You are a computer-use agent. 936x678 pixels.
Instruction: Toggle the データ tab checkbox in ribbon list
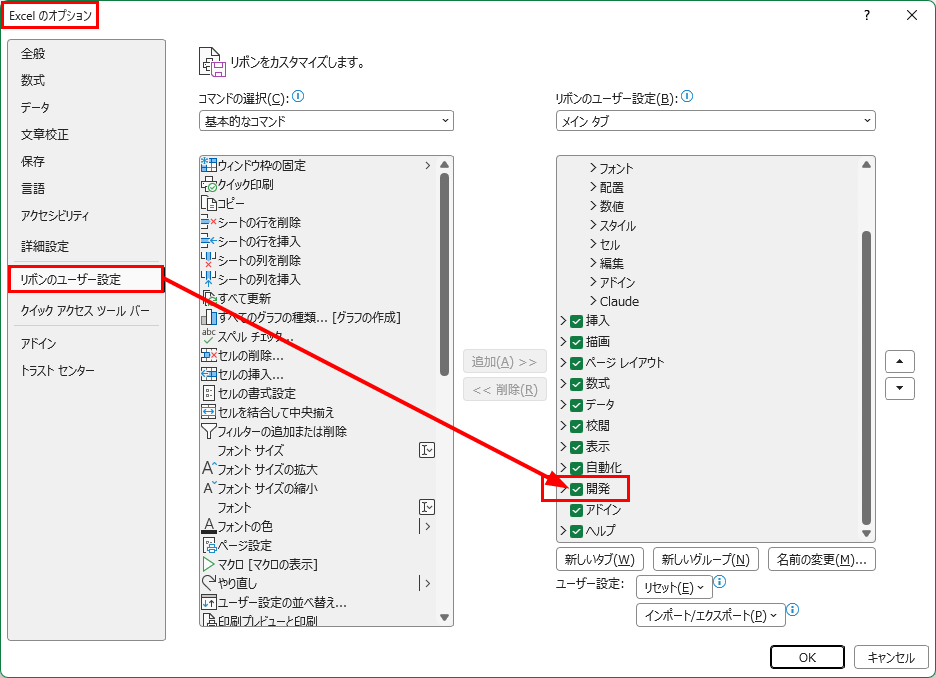click(576, 405)
